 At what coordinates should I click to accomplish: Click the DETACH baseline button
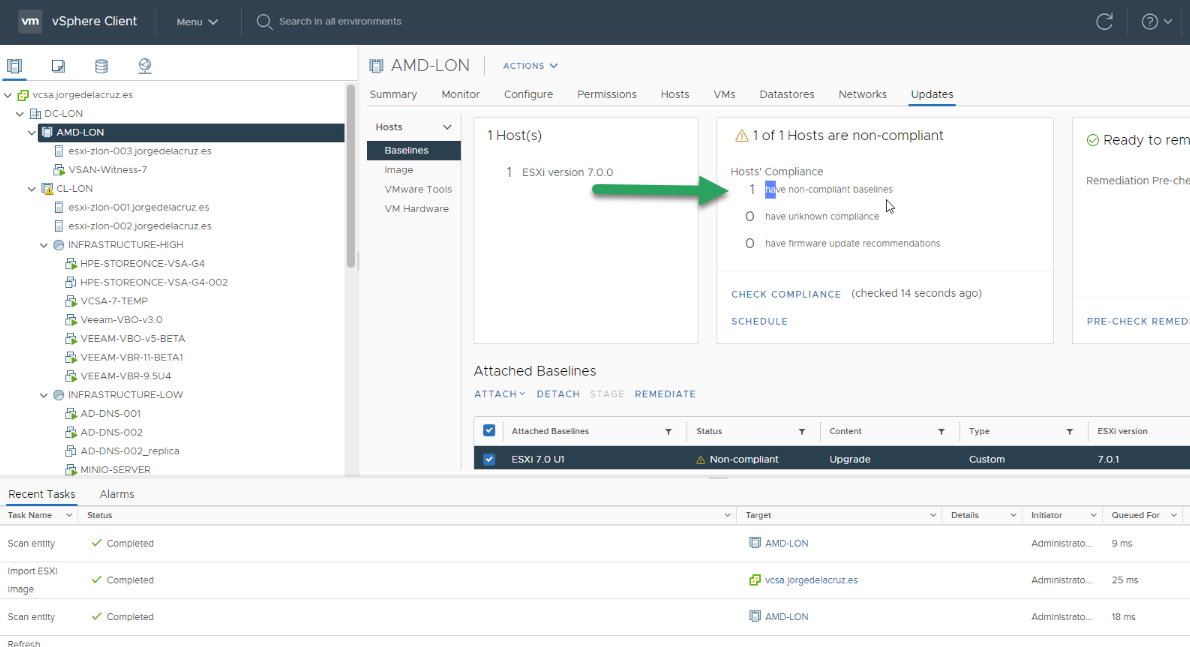(x=558, y=394)
